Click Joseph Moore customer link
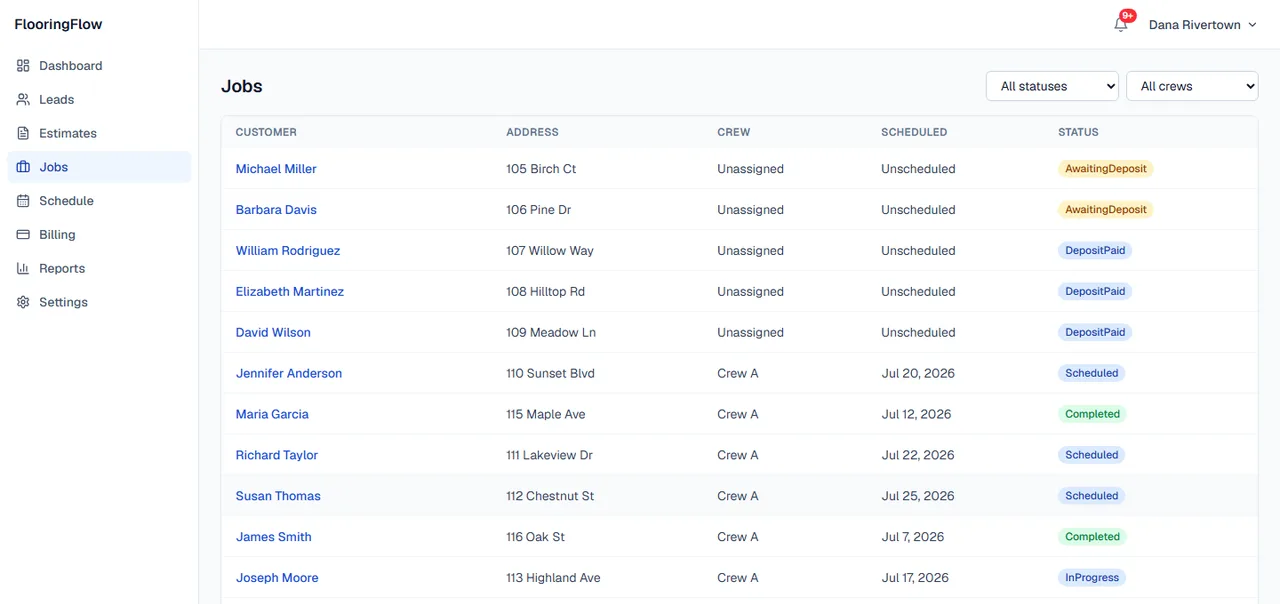Viewport: 1280px width, 604px height. pos(277,578)
